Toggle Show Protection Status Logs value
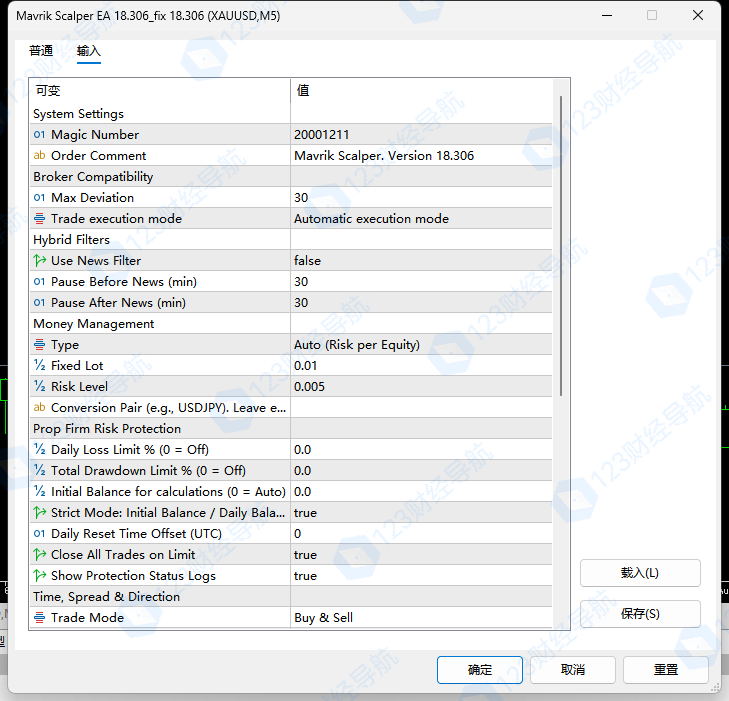The image size is (729, 701). tap(421, 575)
